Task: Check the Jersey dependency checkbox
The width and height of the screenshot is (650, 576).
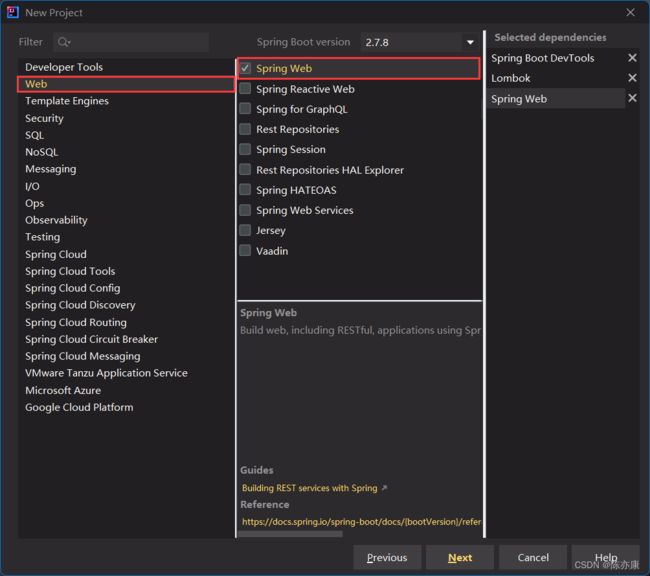Action: click(x=245, y=230)
